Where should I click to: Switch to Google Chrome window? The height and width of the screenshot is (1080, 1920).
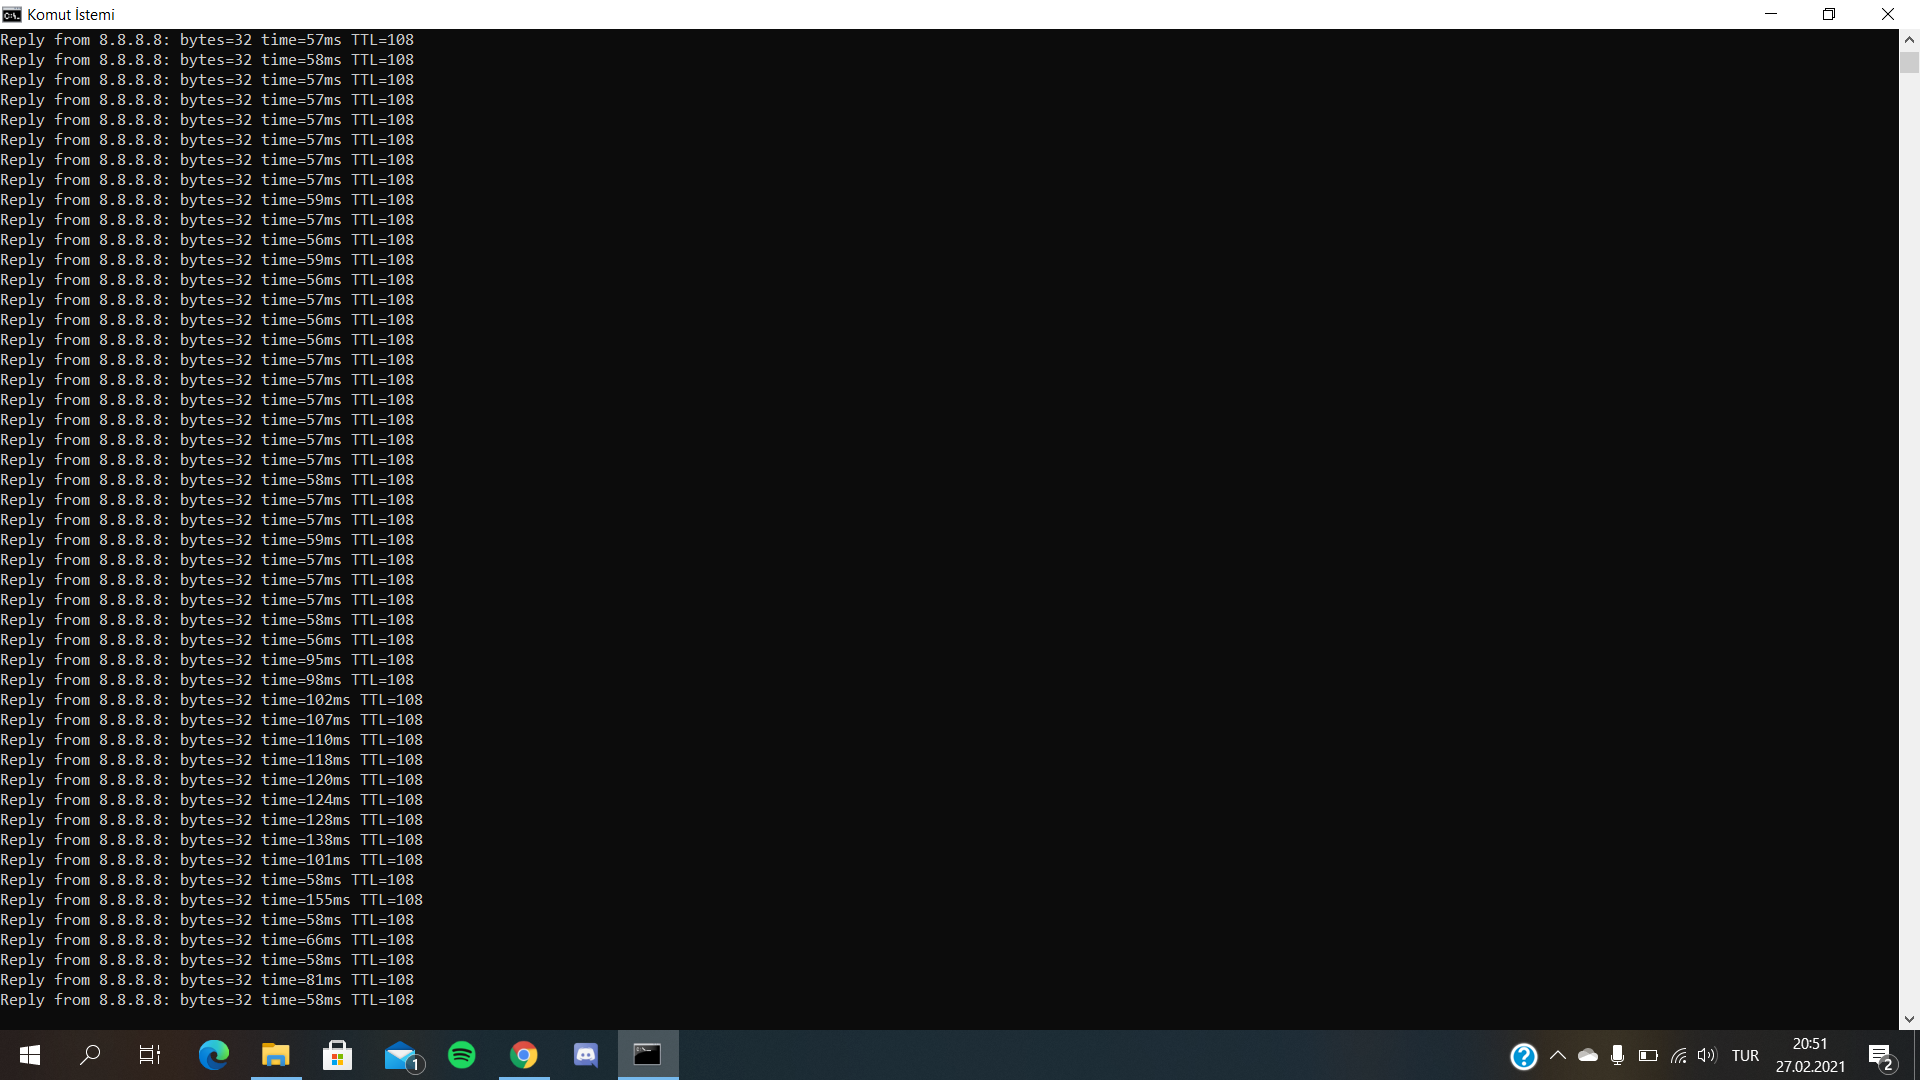point(524,1055)
